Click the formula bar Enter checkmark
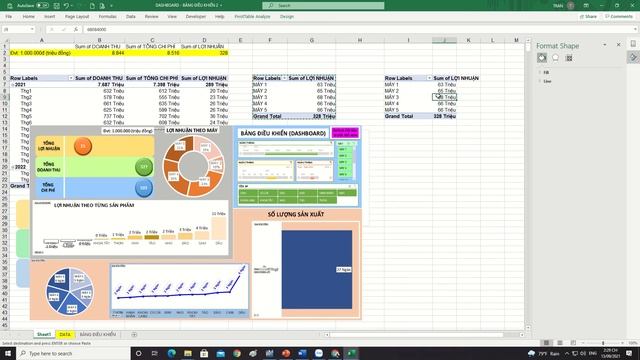This screenshot has height=360, width=640. (x=64, y=29)
